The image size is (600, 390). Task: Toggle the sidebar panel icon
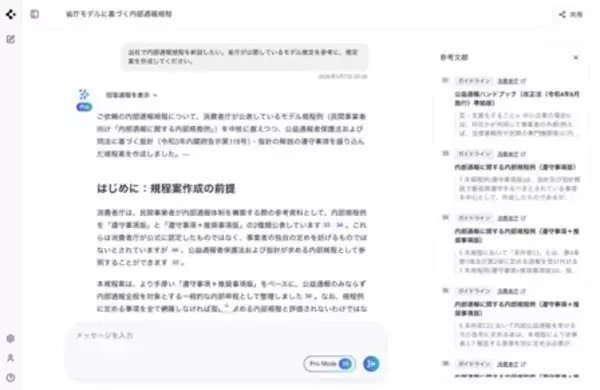click(34, 14)
